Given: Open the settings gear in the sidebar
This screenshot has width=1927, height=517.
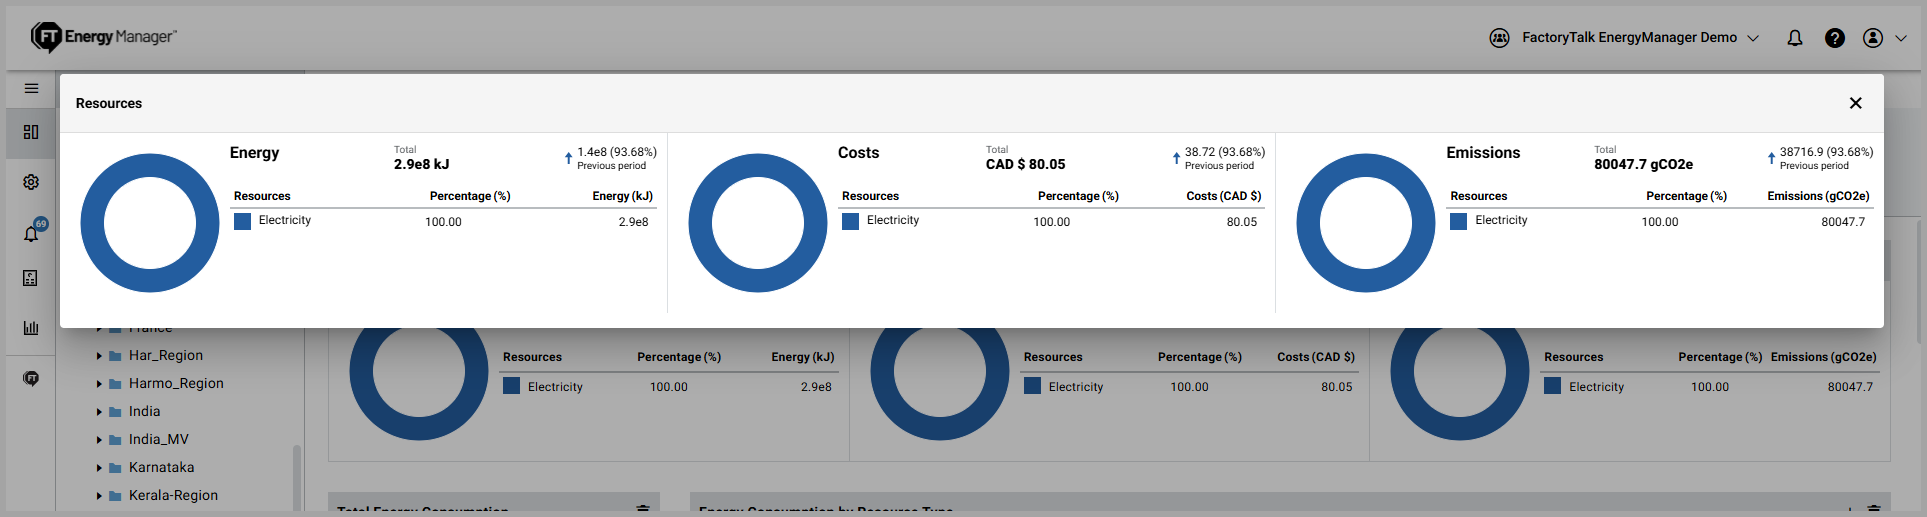Looking at the screenshot, I should pyautogui.click(x=31, y=182).
